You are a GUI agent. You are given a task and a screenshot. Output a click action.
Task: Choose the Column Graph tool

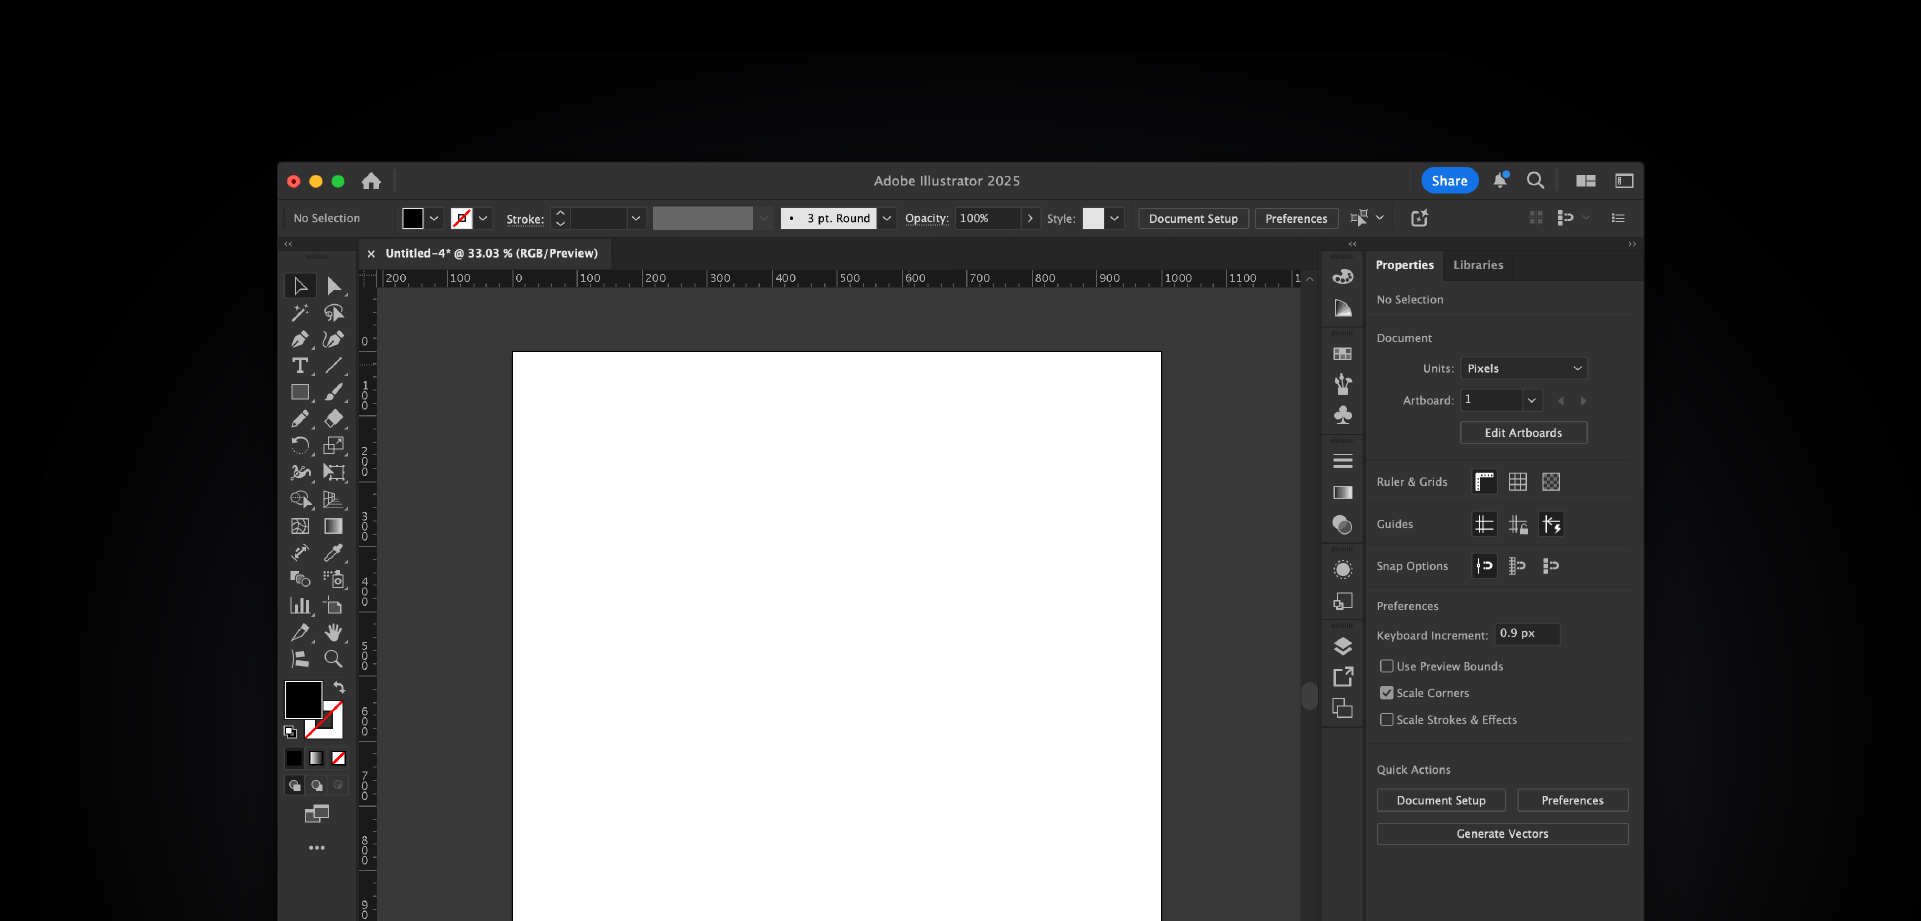[300, 606]
